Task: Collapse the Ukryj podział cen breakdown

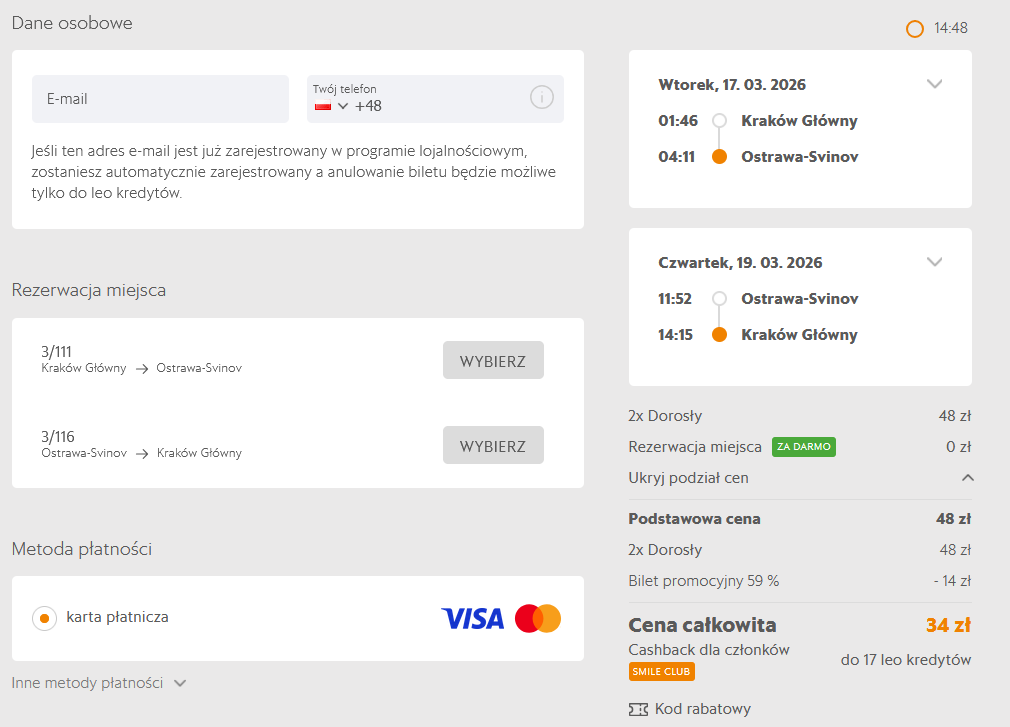Action: point(967,478)
